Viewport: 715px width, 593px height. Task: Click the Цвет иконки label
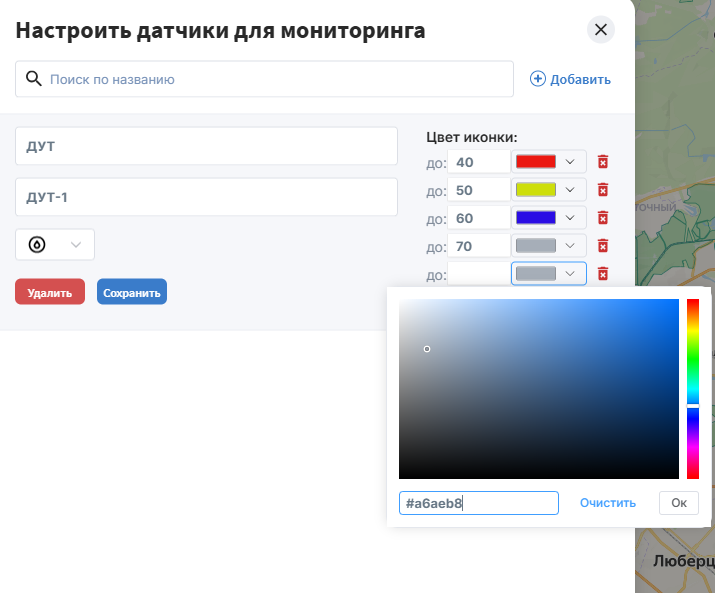click(x=471, y=137)
